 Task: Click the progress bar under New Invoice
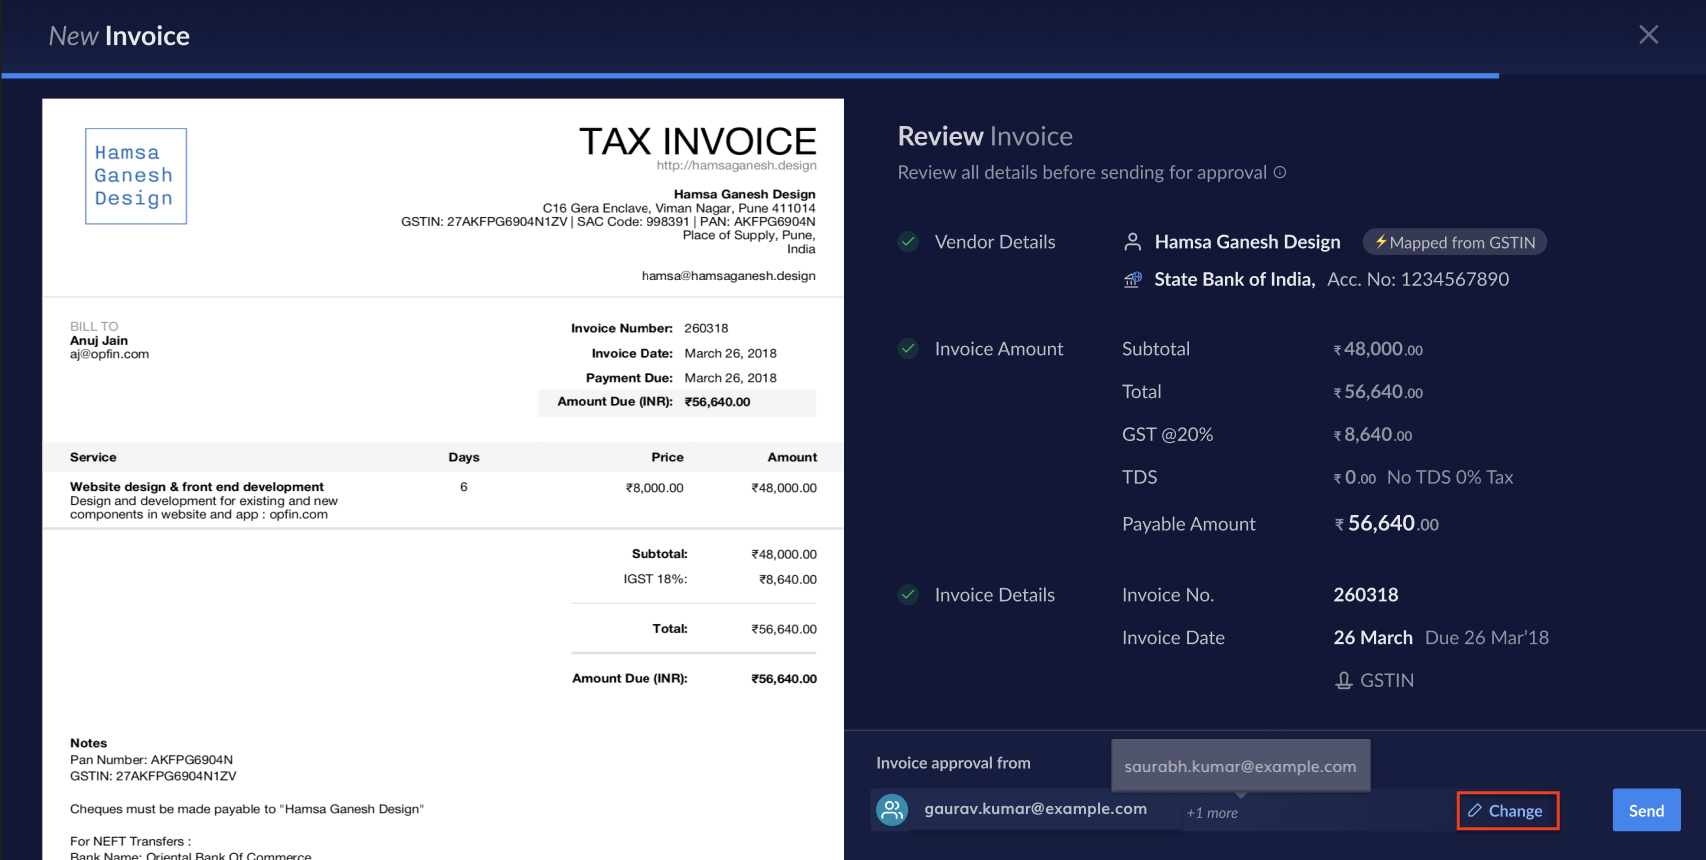pos(750,75)
